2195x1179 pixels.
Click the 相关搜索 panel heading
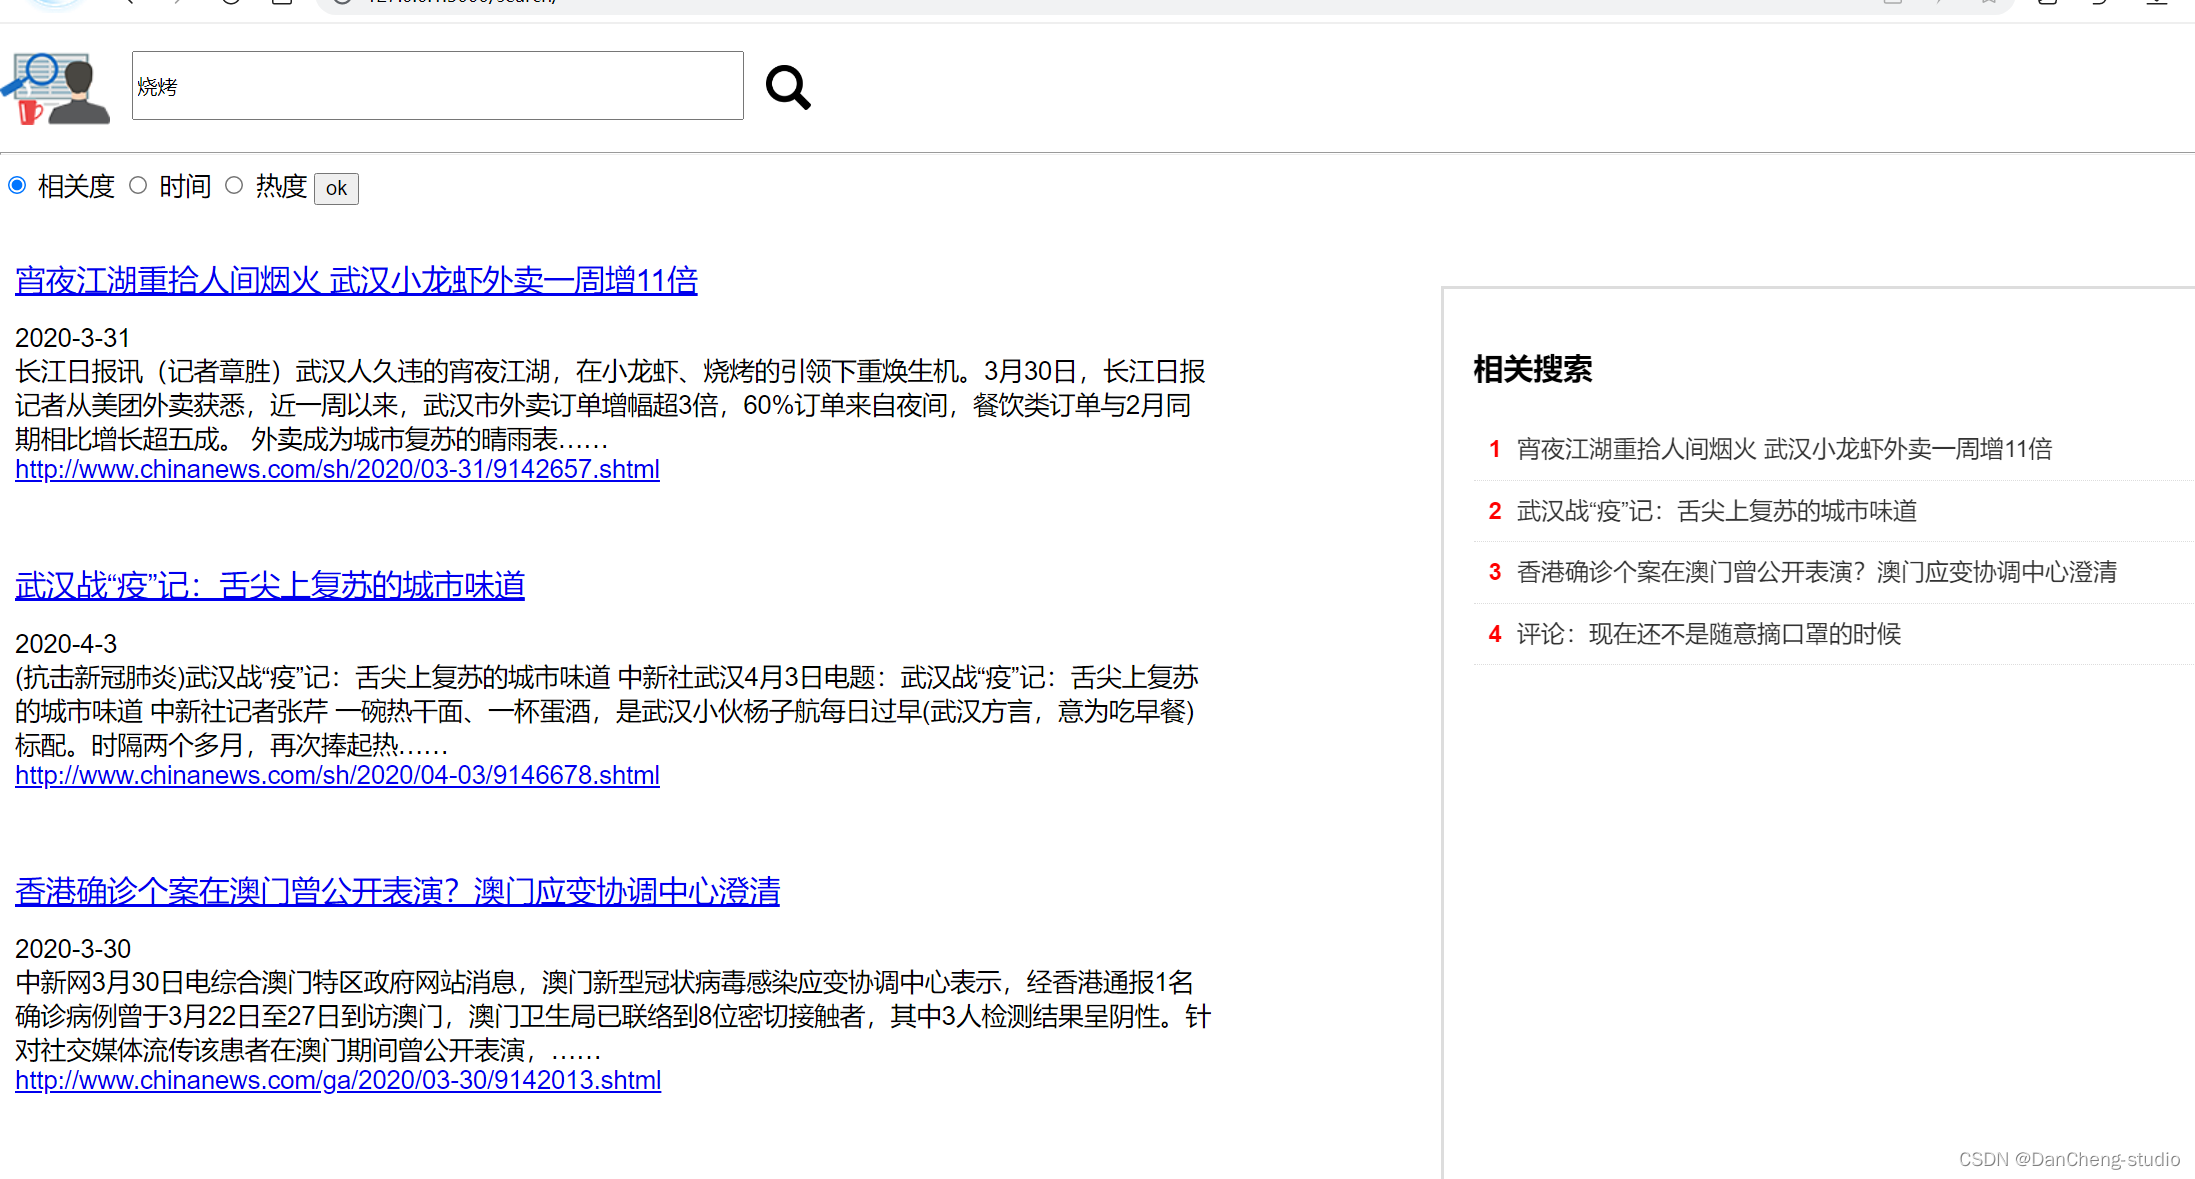pos(1532,369)
